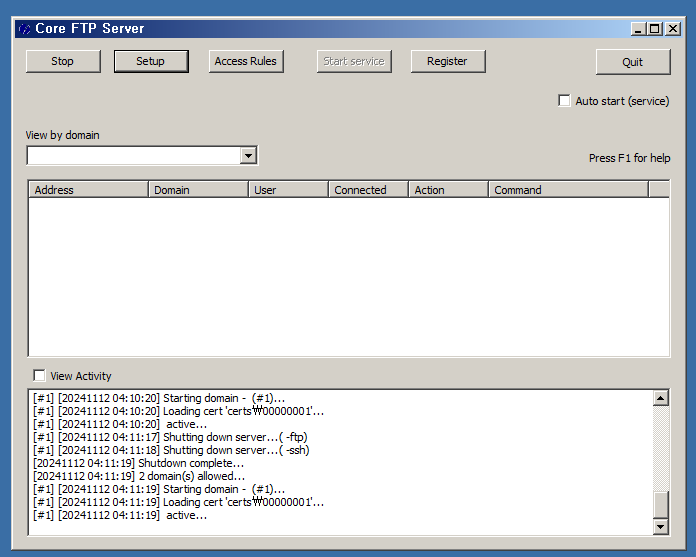
Task: Enable Auto start (service) checkbox
Action: (x=564, y=101)
